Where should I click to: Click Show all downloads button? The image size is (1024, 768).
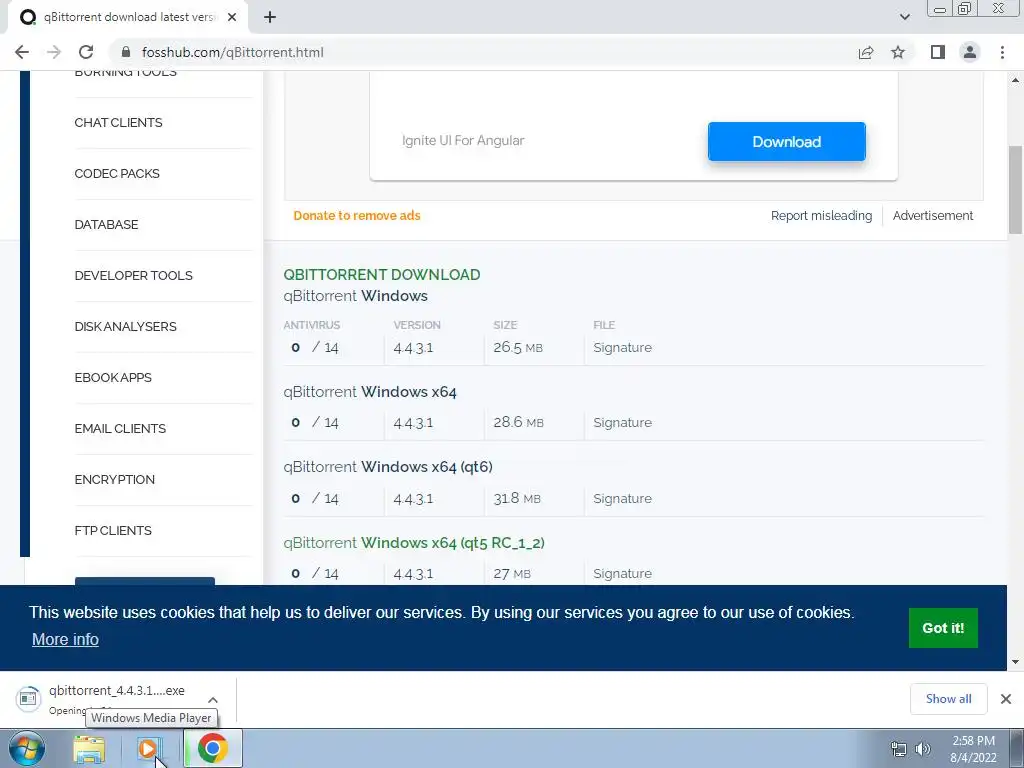(x=948, y=699)
